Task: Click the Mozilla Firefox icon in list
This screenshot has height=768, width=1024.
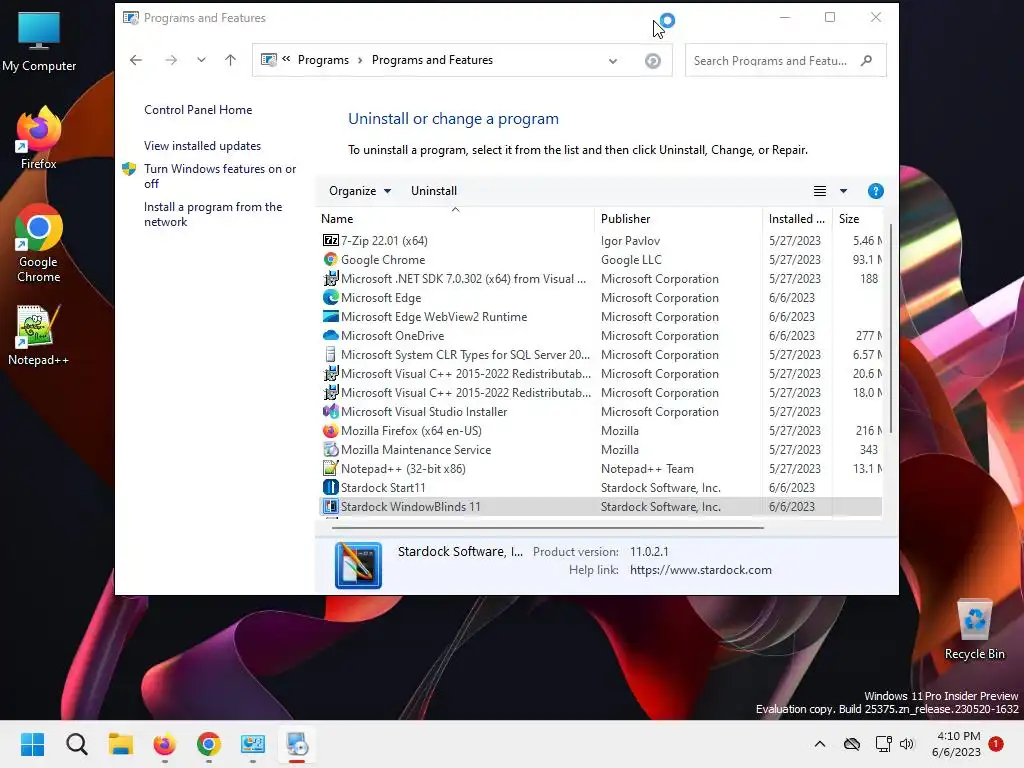Action: (330, 430)
